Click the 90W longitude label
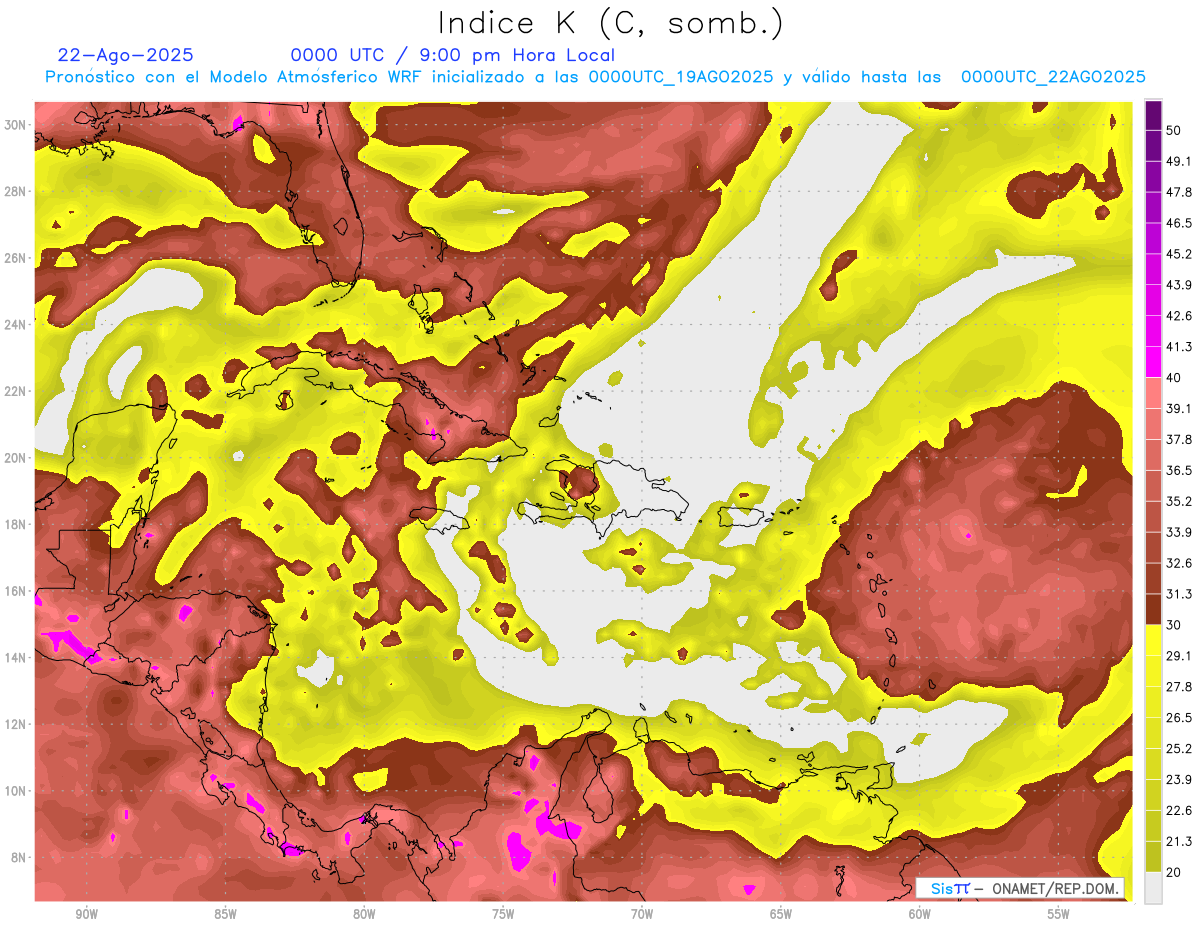 click(87, 914)
